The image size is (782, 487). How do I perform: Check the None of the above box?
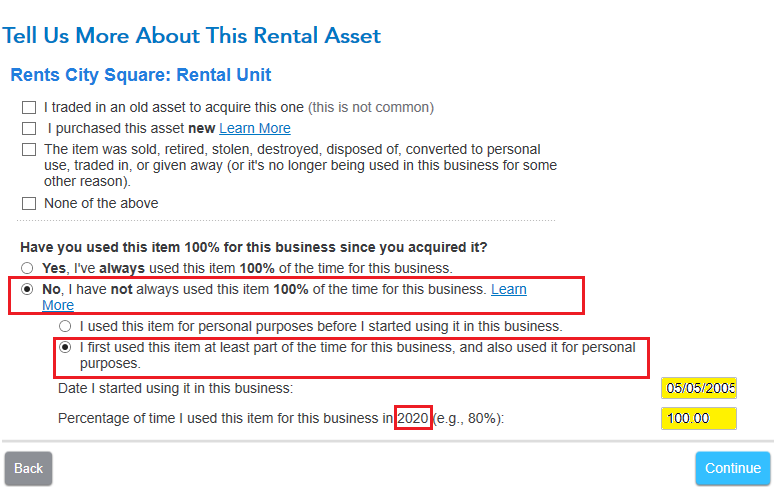pyautogui.click(x=29, y=203)
